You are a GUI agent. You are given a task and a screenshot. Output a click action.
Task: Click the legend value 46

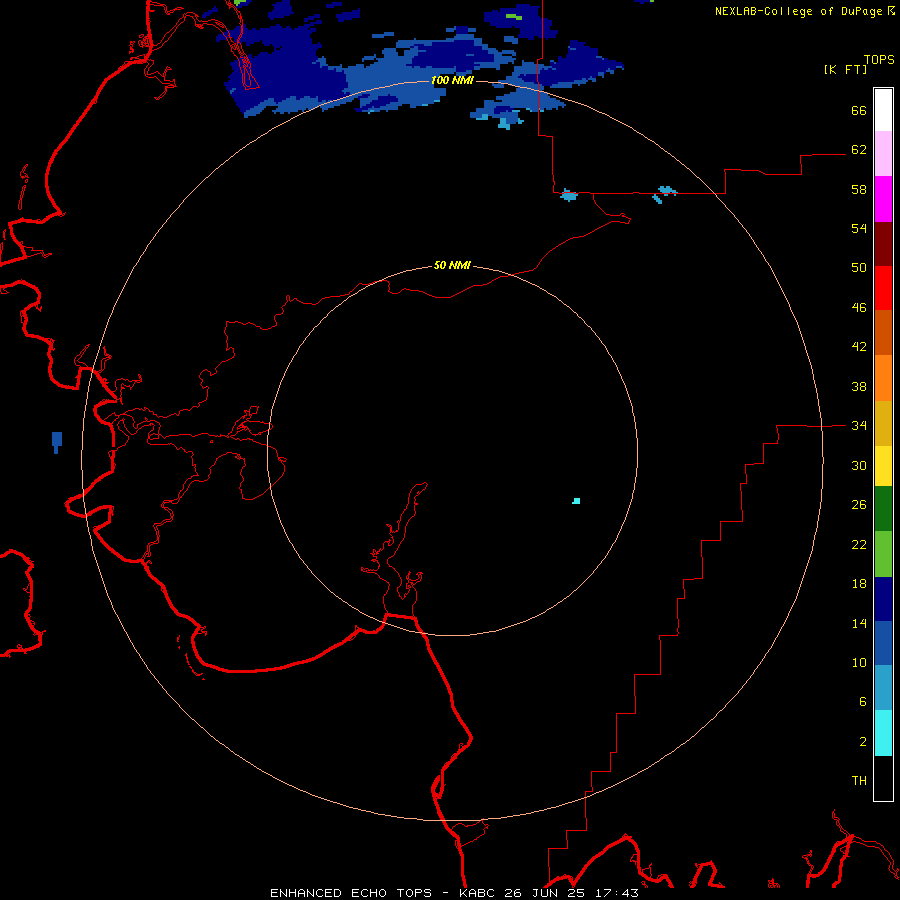[859, 308]
